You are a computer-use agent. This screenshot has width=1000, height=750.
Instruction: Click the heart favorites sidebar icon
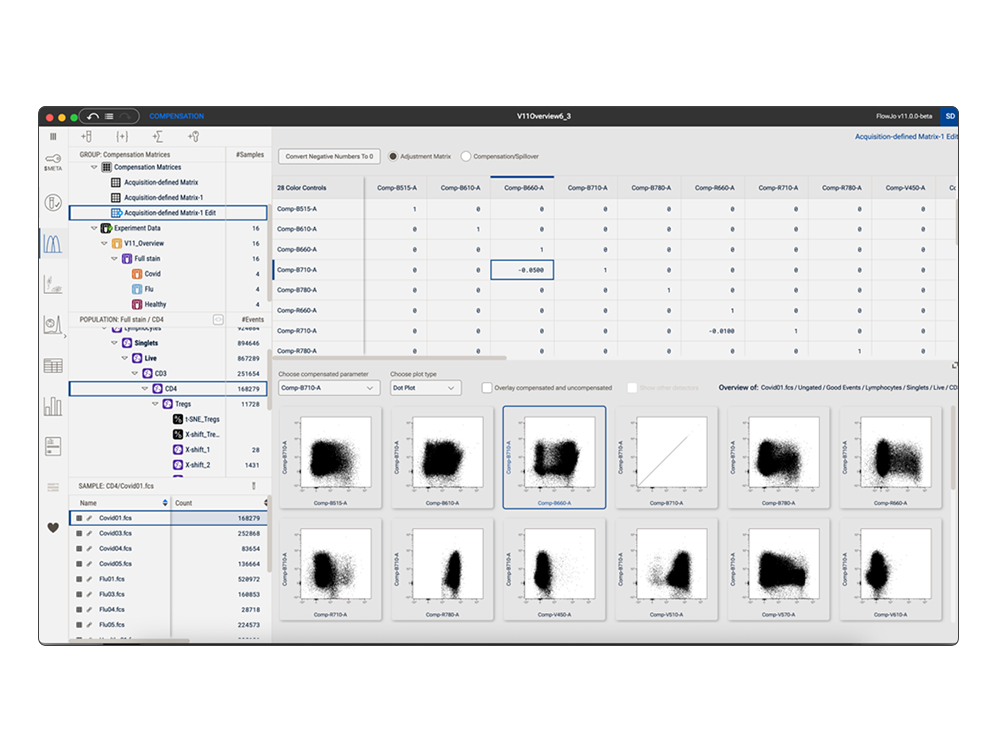pos(53,527)
